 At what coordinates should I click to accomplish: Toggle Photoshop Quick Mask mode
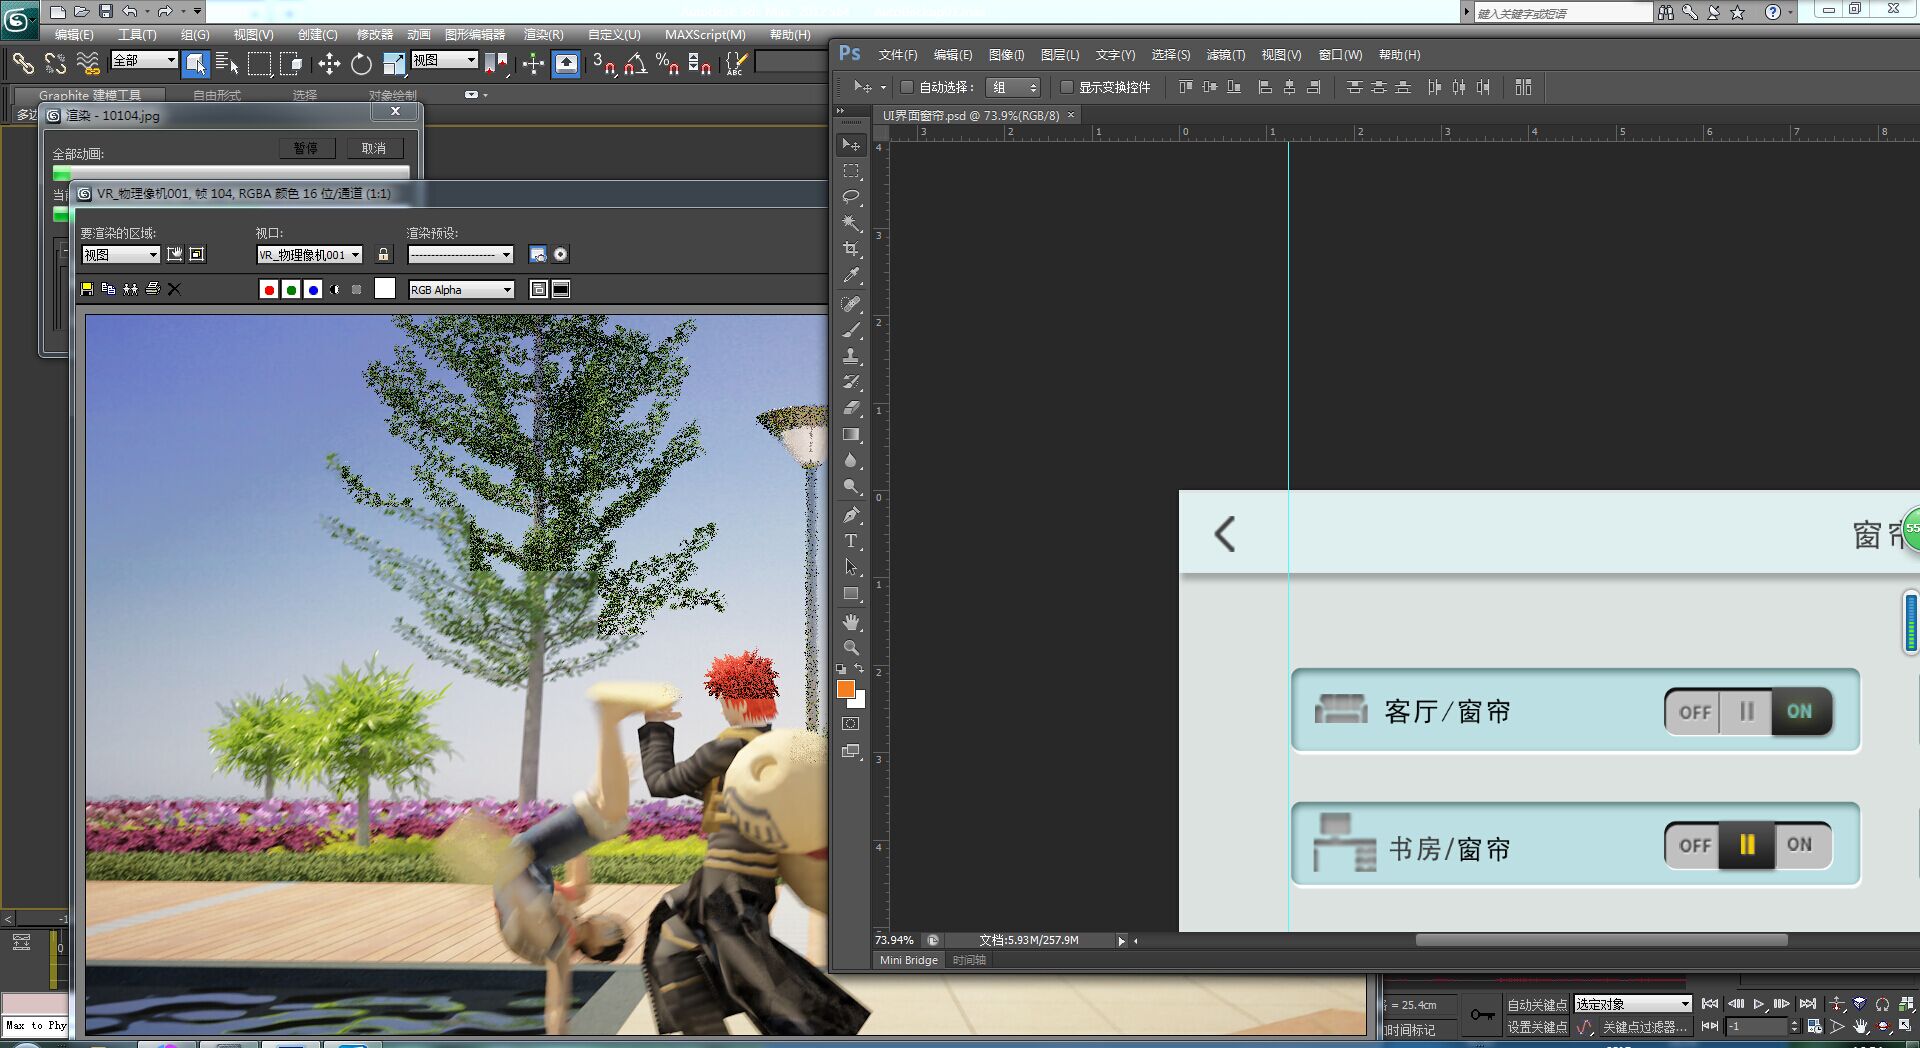point(851,724)
